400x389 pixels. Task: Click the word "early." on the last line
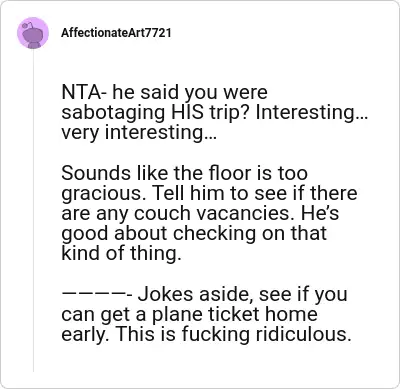click(86, 335)
